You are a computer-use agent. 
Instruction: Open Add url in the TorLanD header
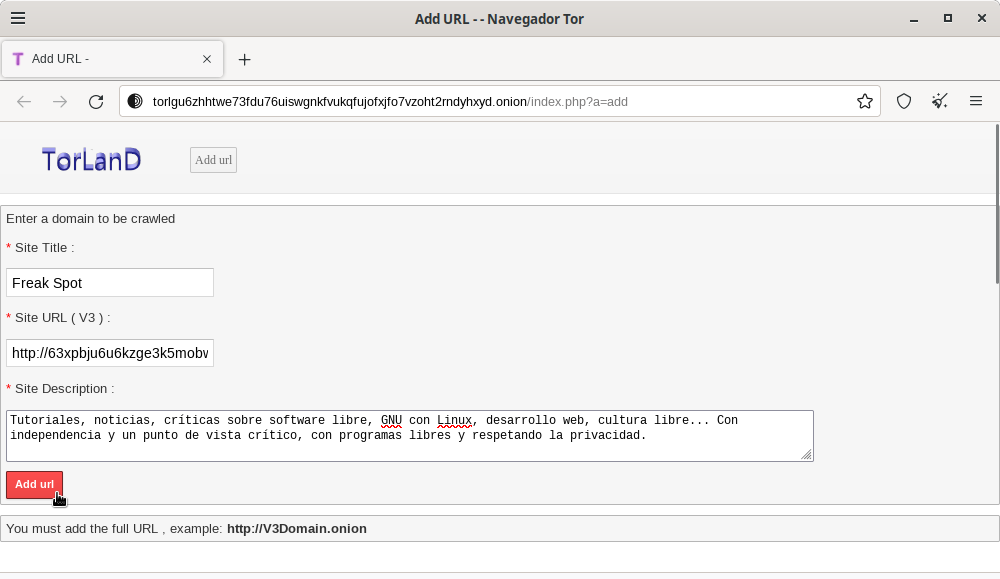click(212, 160)
